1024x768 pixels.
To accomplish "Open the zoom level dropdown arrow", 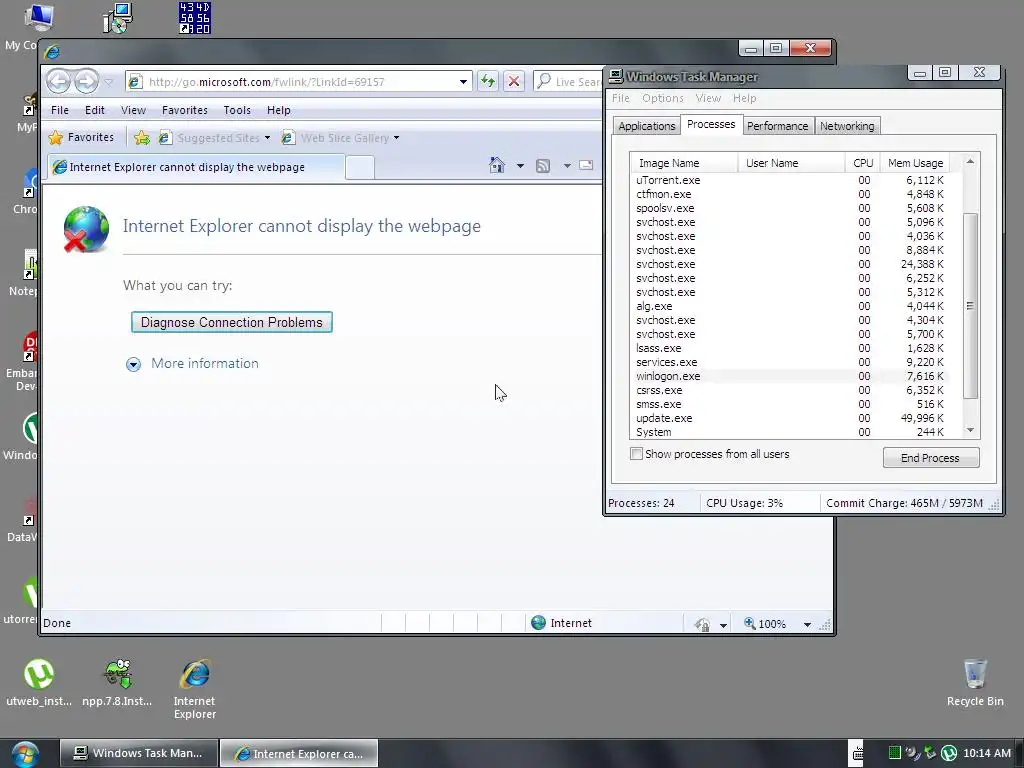I will point(807,624).
